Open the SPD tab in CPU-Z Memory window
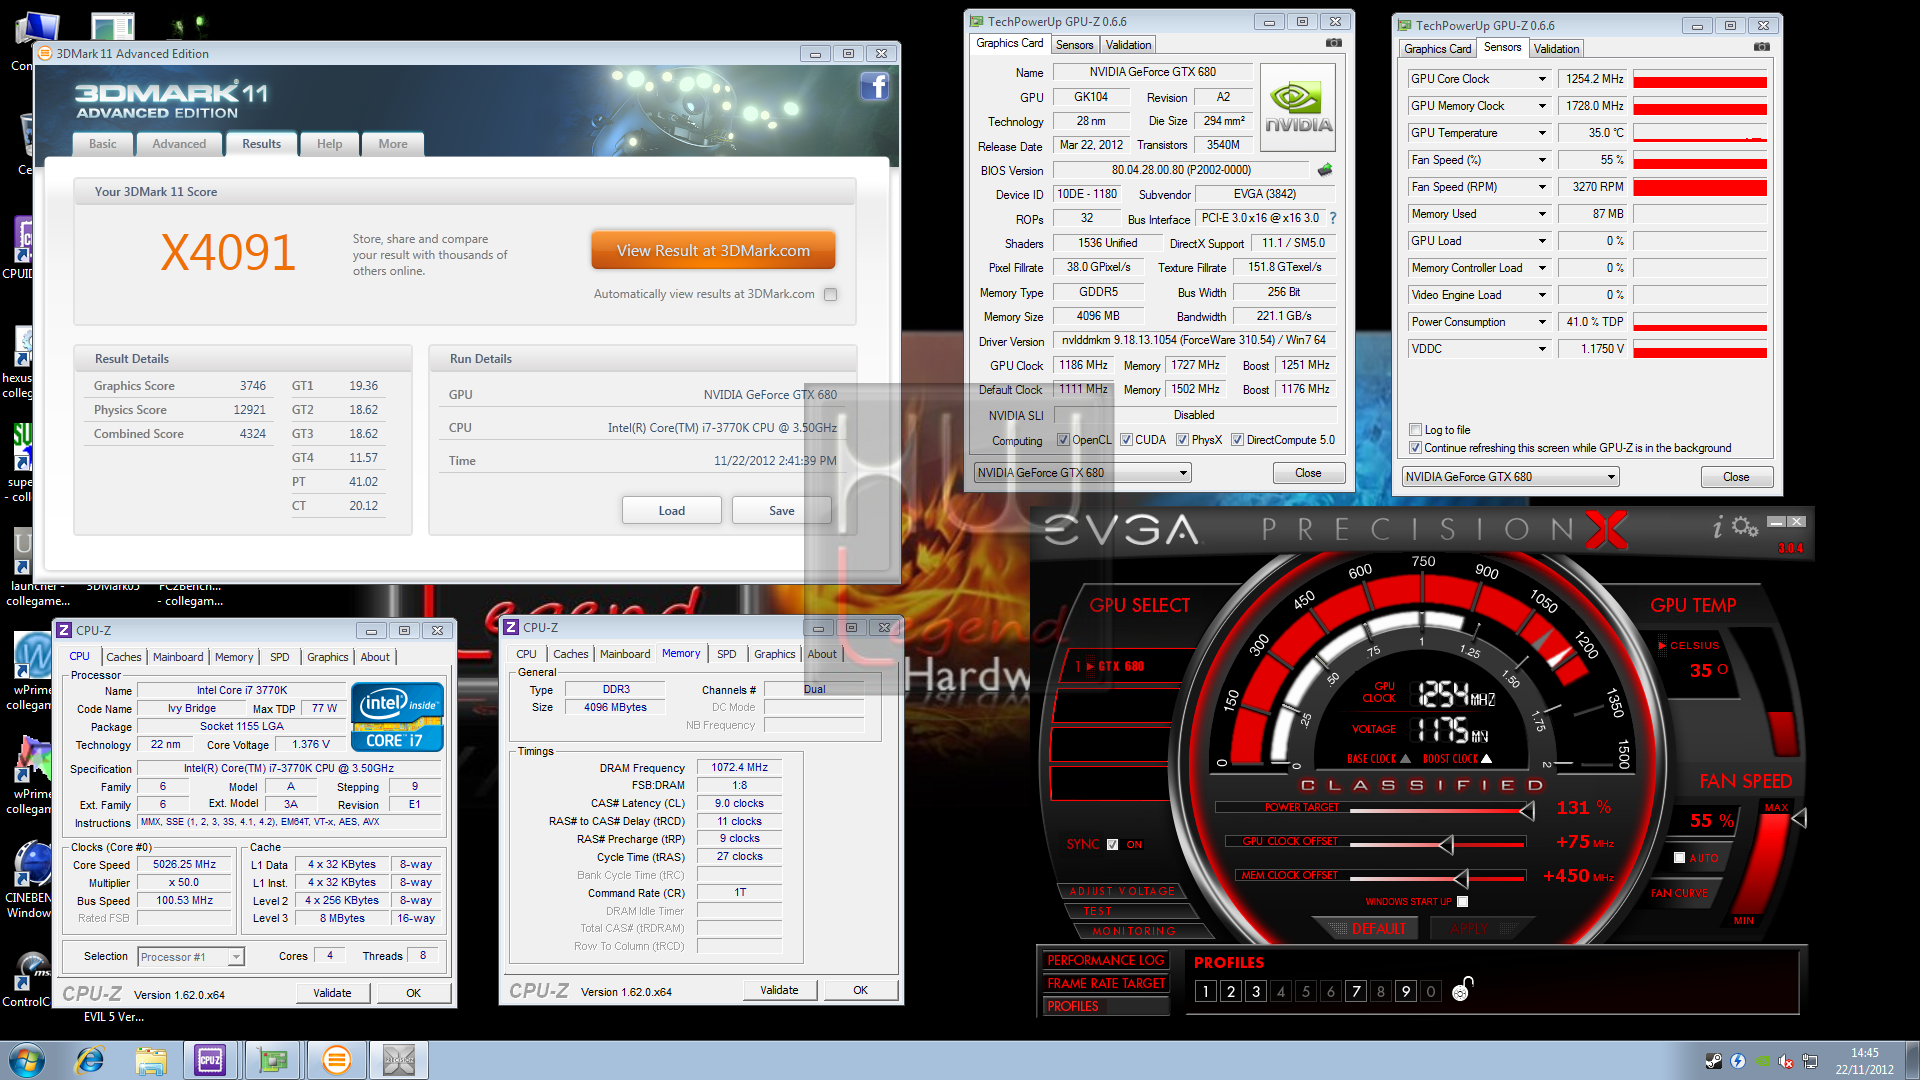 [x=727, y=654]
